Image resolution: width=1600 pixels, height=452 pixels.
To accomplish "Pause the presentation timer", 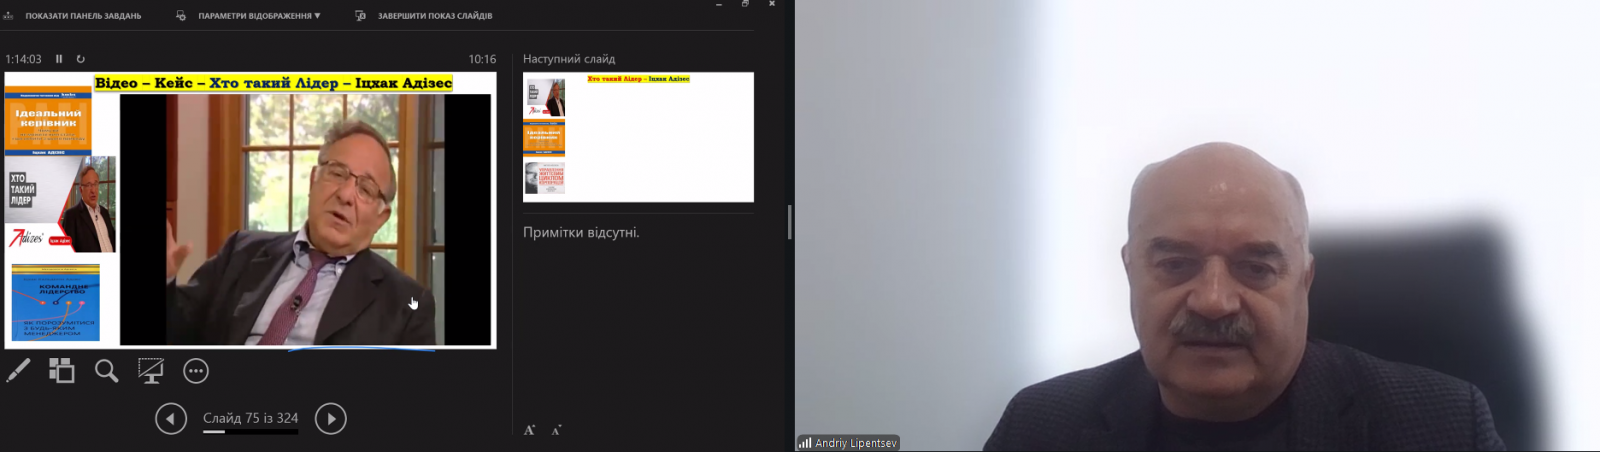I will tap(59, 59).
